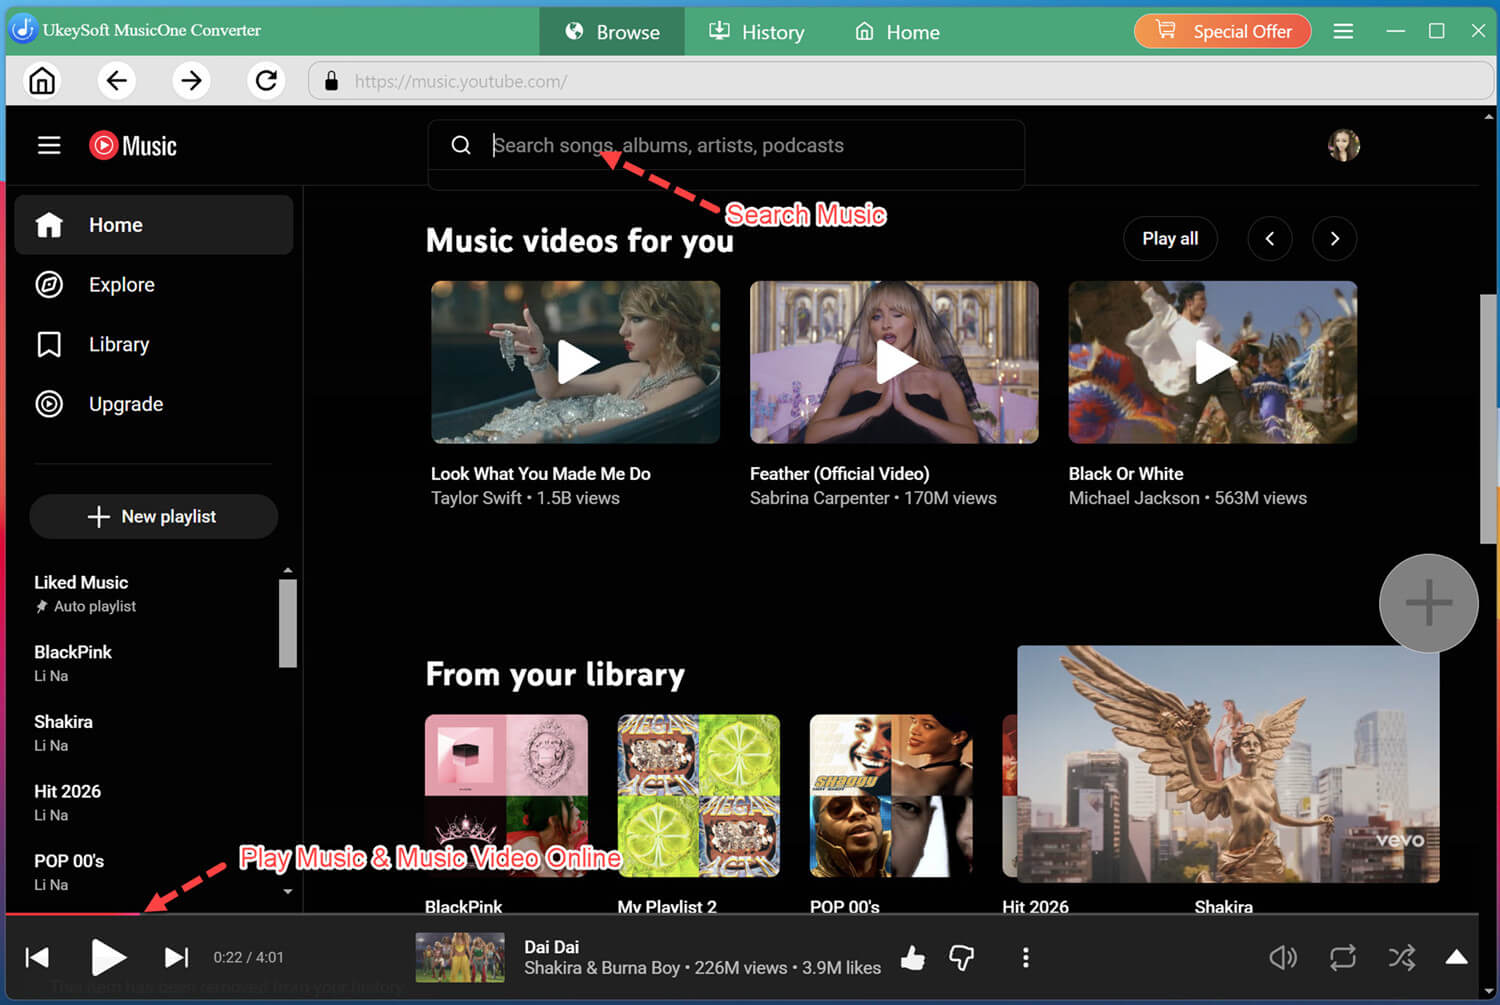Like the current song with thumbs up

(x=912, y=958)
